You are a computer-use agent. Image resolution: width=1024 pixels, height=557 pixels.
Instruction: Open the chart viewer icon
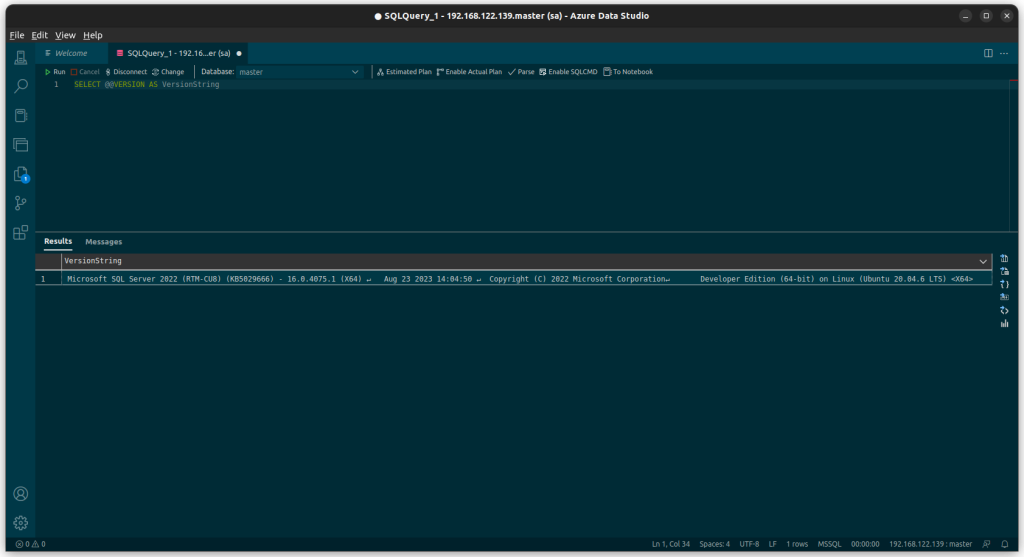(1004, 323)
